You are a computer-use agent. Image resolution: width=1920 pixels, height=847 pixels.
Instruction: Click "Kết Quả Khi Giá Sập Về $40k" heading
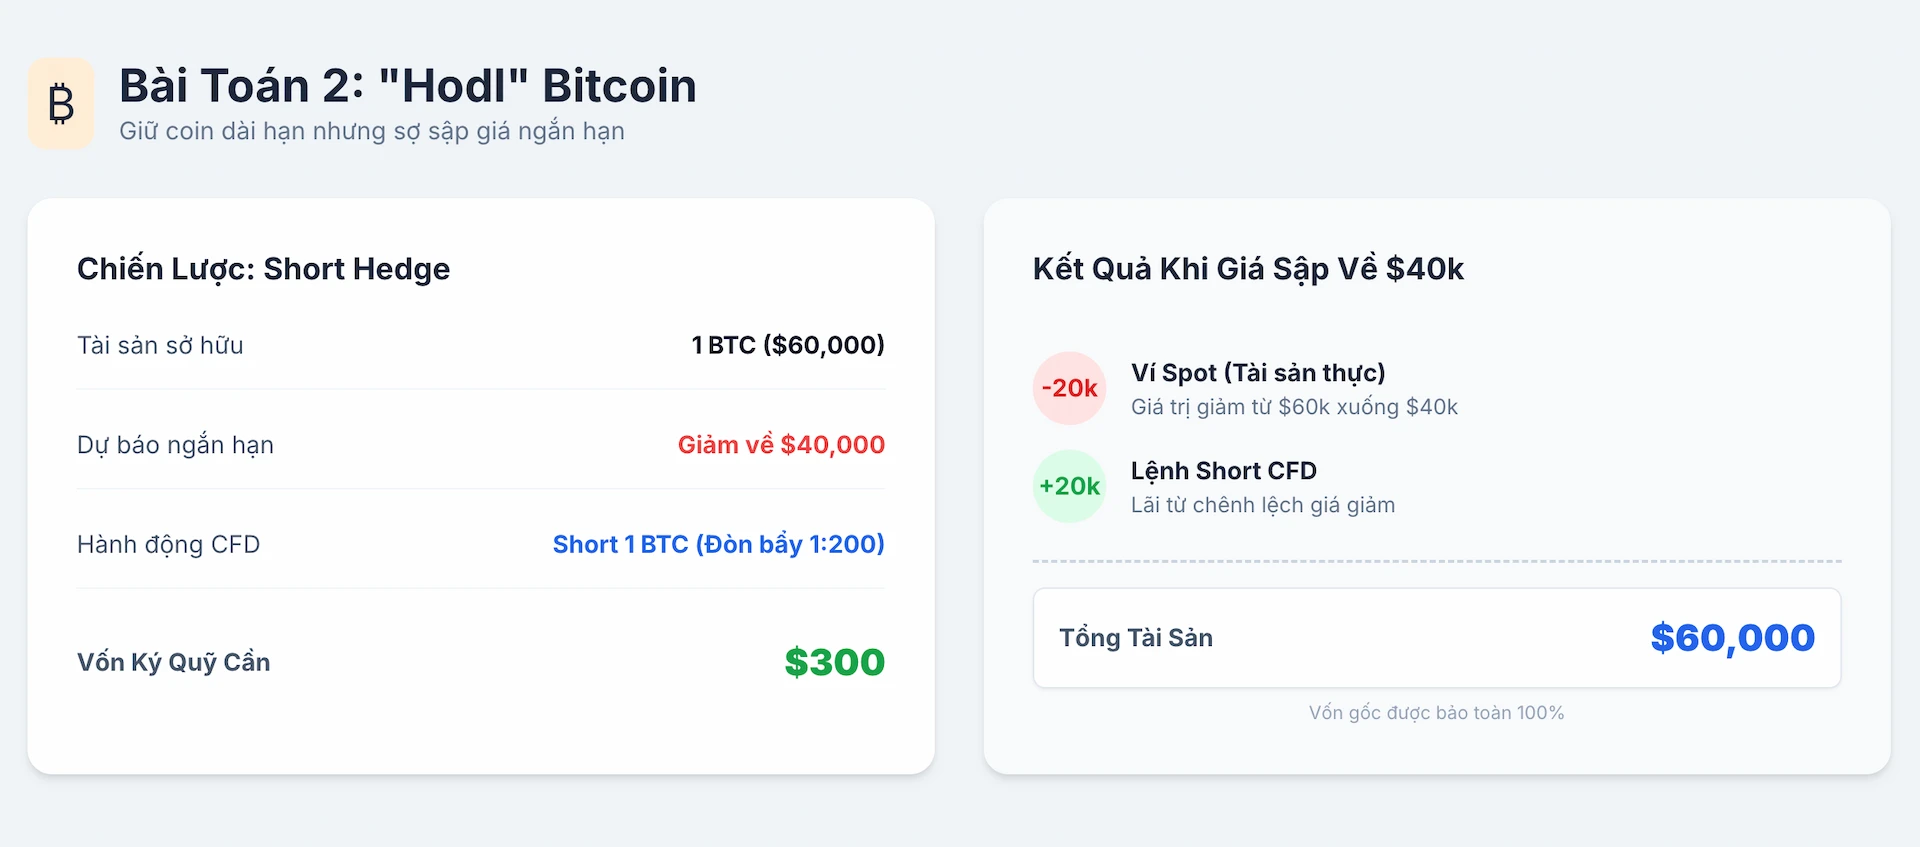[x=1248, y=269]
